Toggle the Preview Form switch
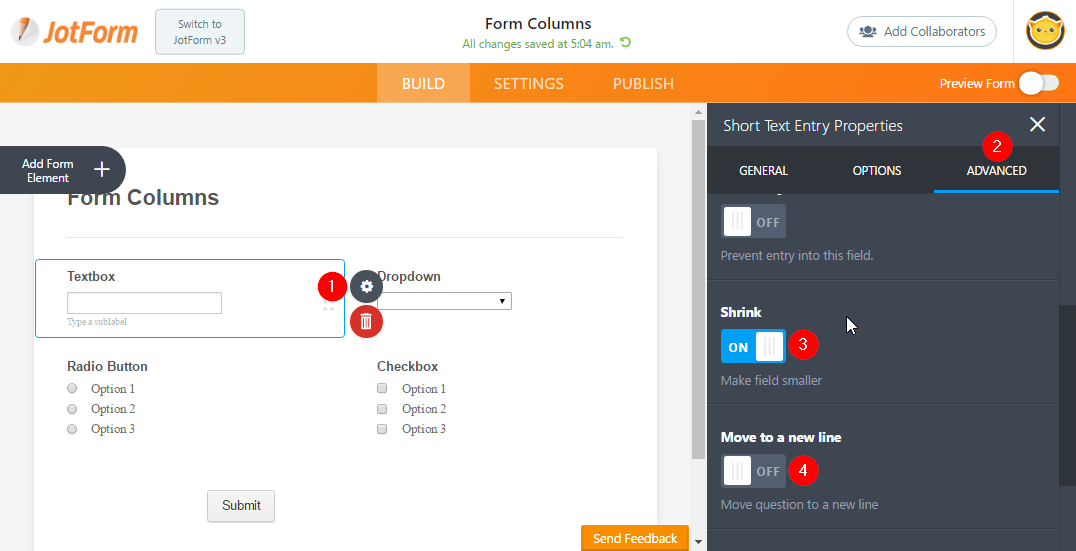The height and width of the screenshot is (551, 1076). tap(1038, 83)
